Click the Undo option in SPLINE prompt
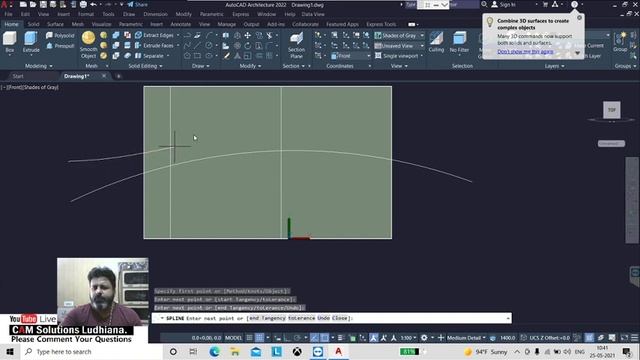Image resolution: width=640 pixels, height=360 pixels. [x=323, y=318]
